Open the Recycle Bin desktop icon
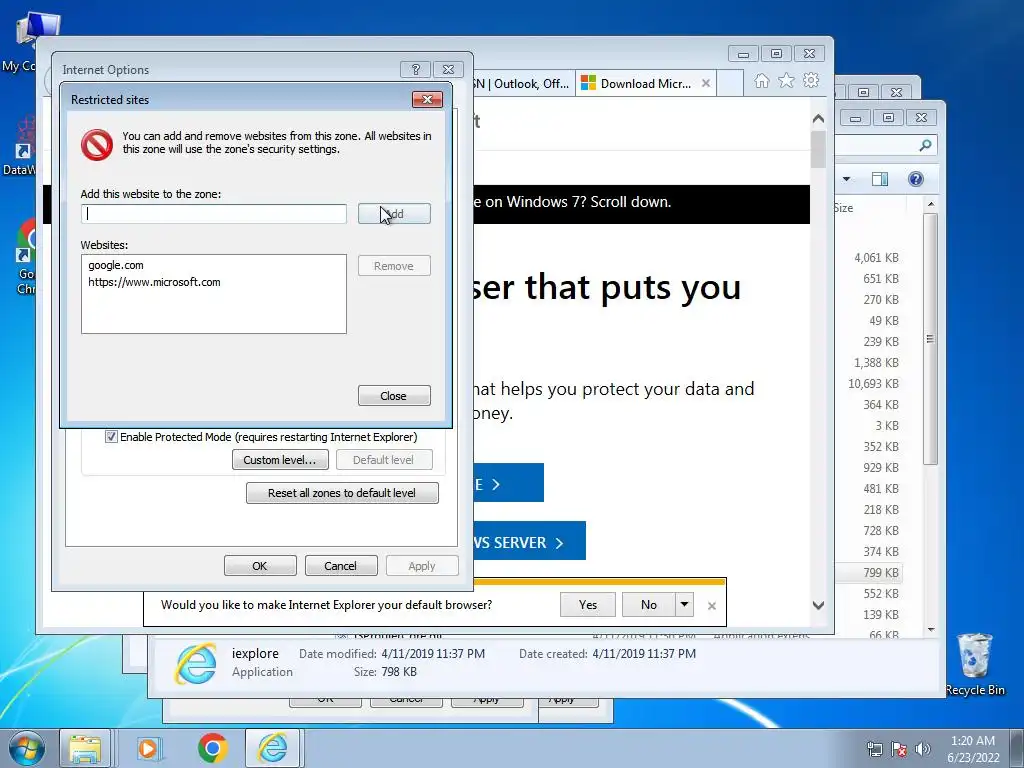This screenshot has height=768, width=1024. point(975,663)
